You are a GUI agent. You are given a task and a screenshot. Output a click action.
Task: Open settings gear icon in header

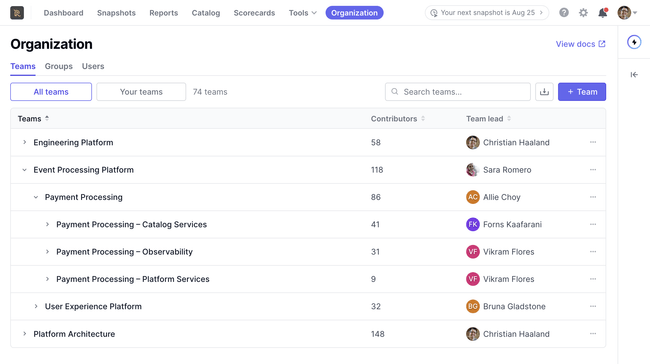coord(583,13)
